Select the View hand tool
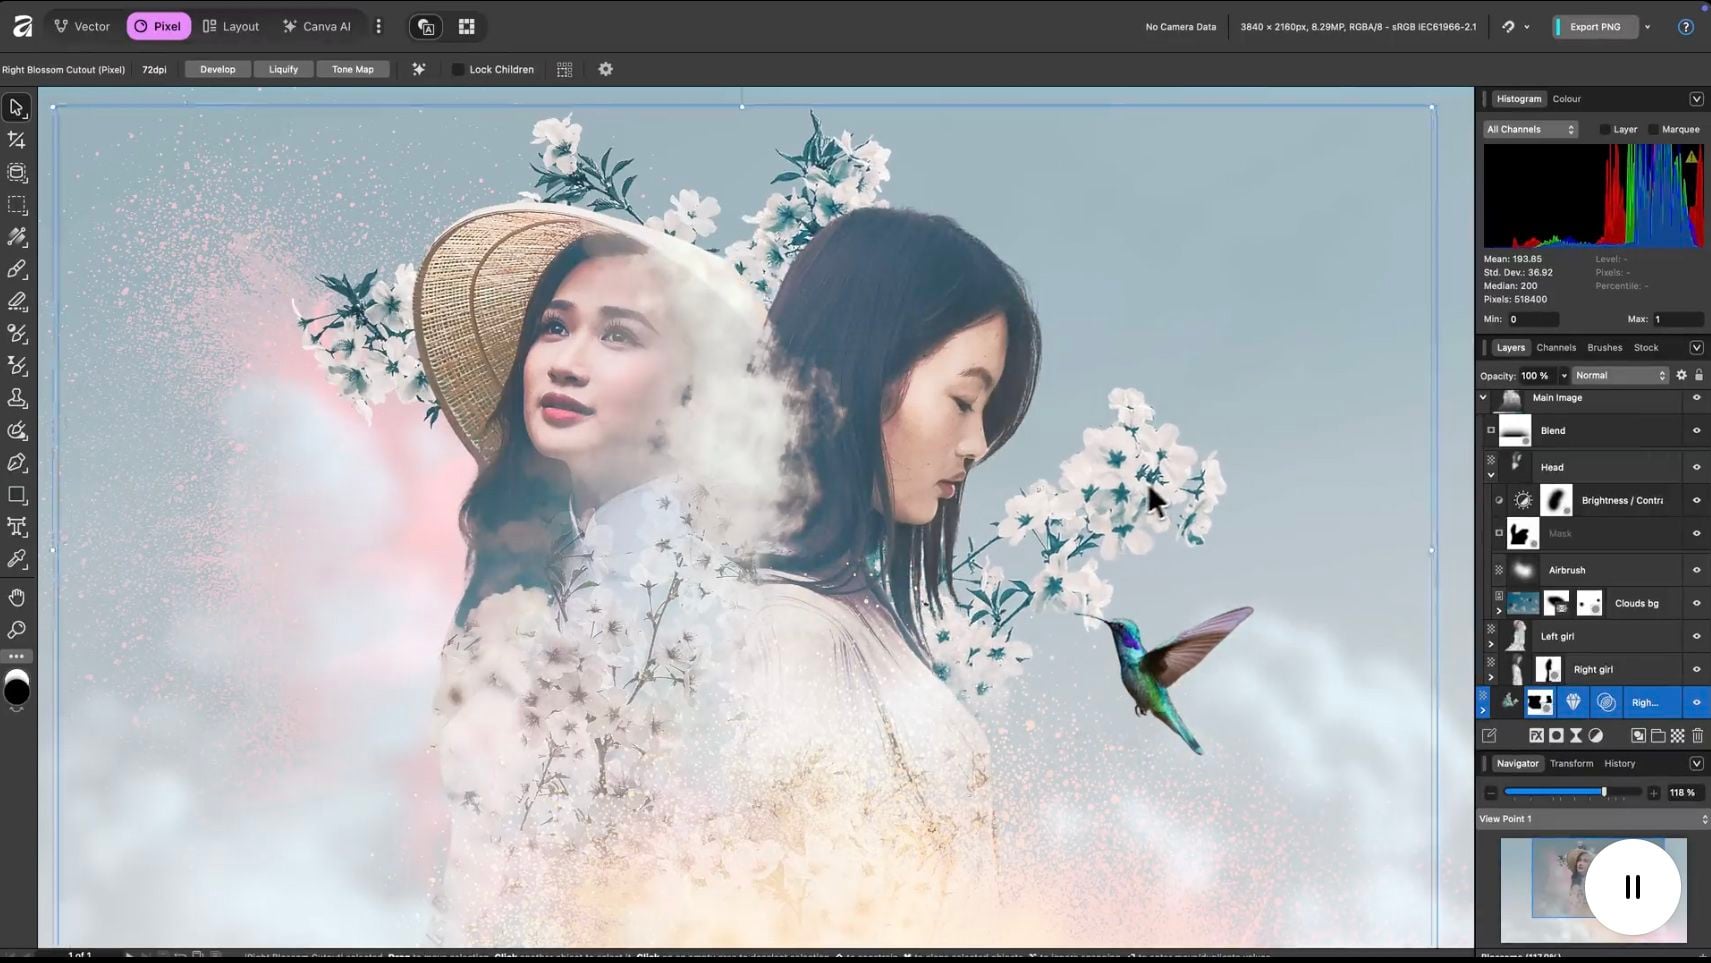Screen dimensions: 1711x963 coord(16,597)
